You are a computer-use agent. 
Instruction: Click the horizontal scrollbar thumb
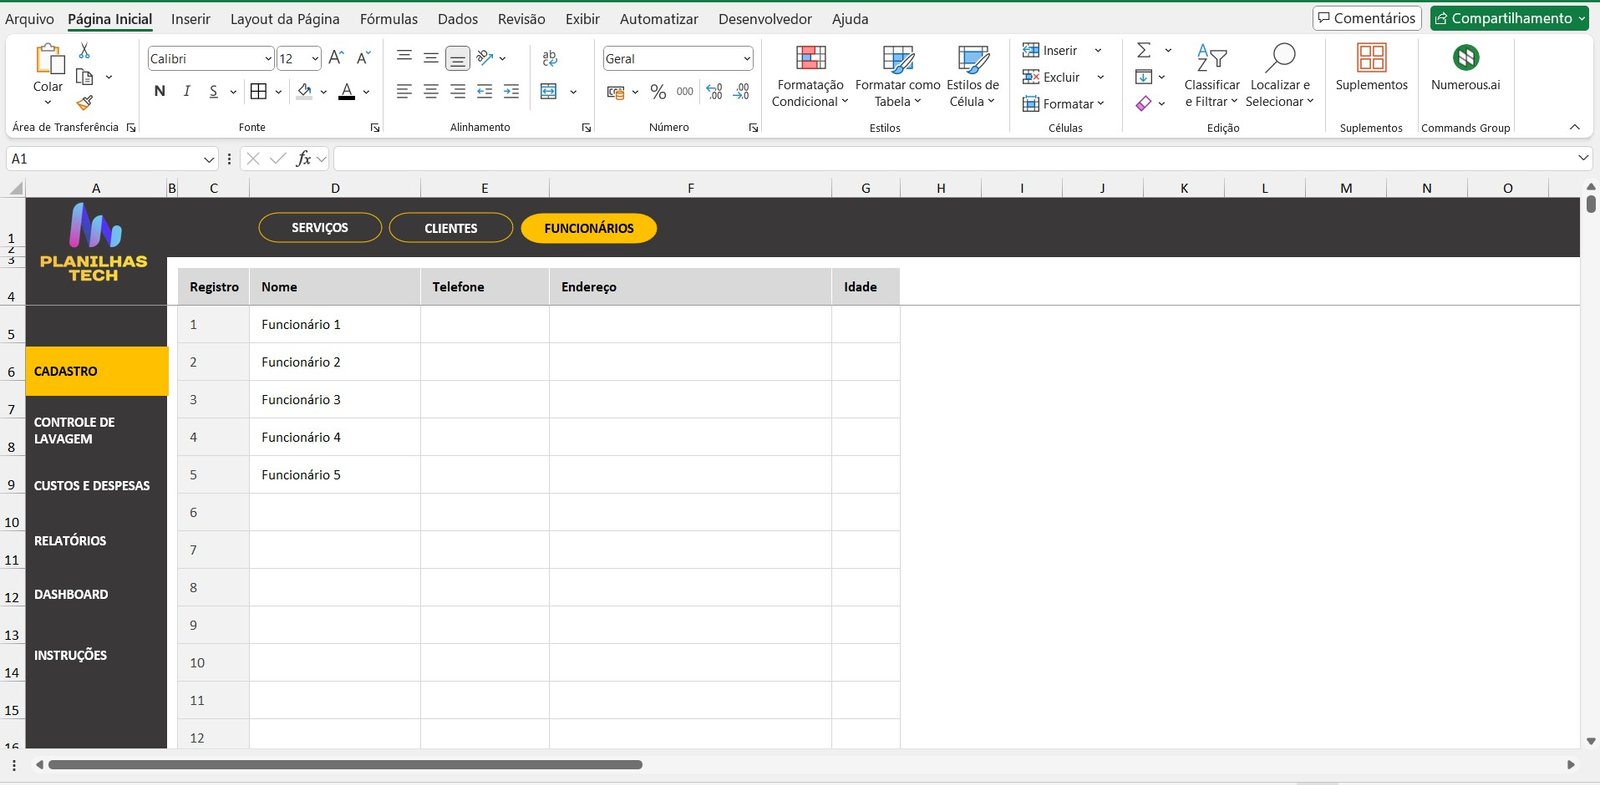point(345,765)
